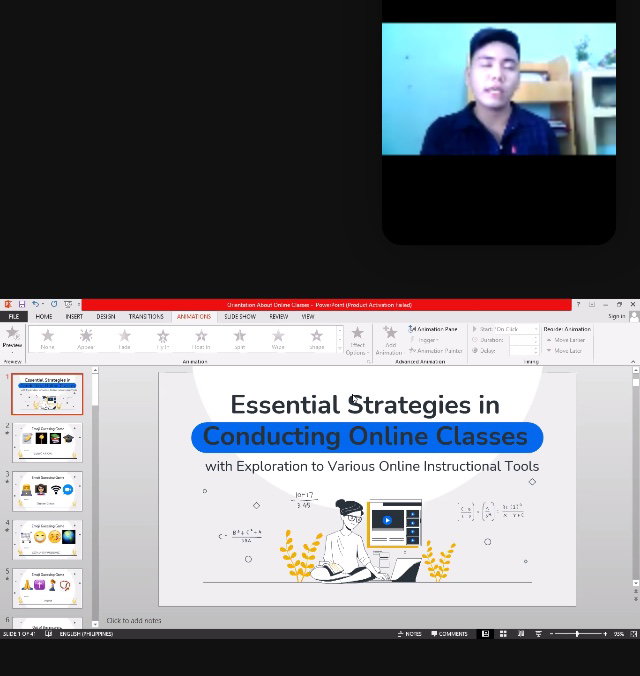The height and width of the screenshot is (676, 640).
Task: Click the PowerPoint app icon in title bar
Action: click(x=8, y=304)
